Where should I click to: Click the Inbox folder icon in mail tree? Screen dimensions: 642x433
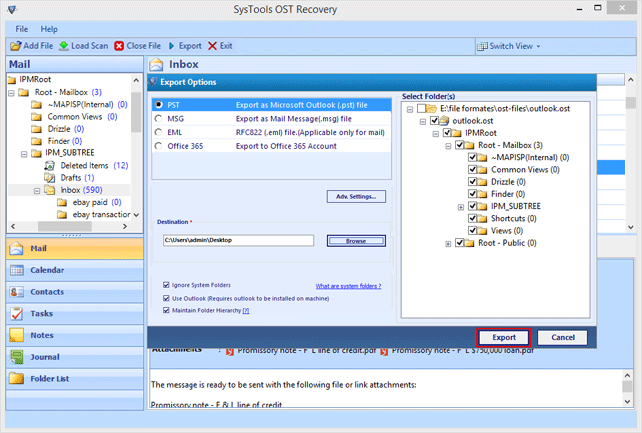pos(50,190)
